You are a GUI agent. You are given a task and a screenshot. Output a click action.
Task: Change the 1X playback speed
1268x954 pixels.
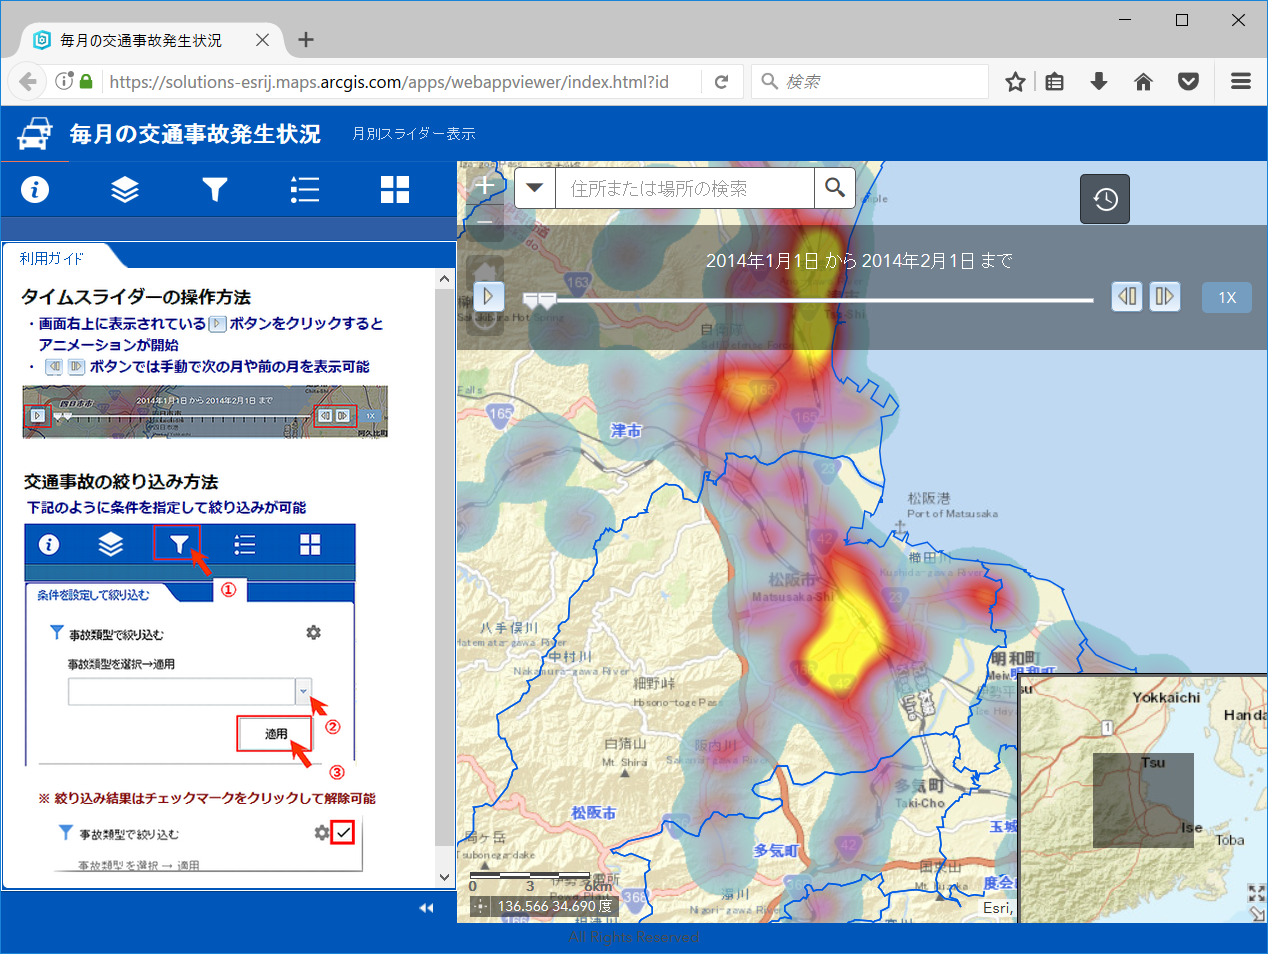tap(1227, 297)
